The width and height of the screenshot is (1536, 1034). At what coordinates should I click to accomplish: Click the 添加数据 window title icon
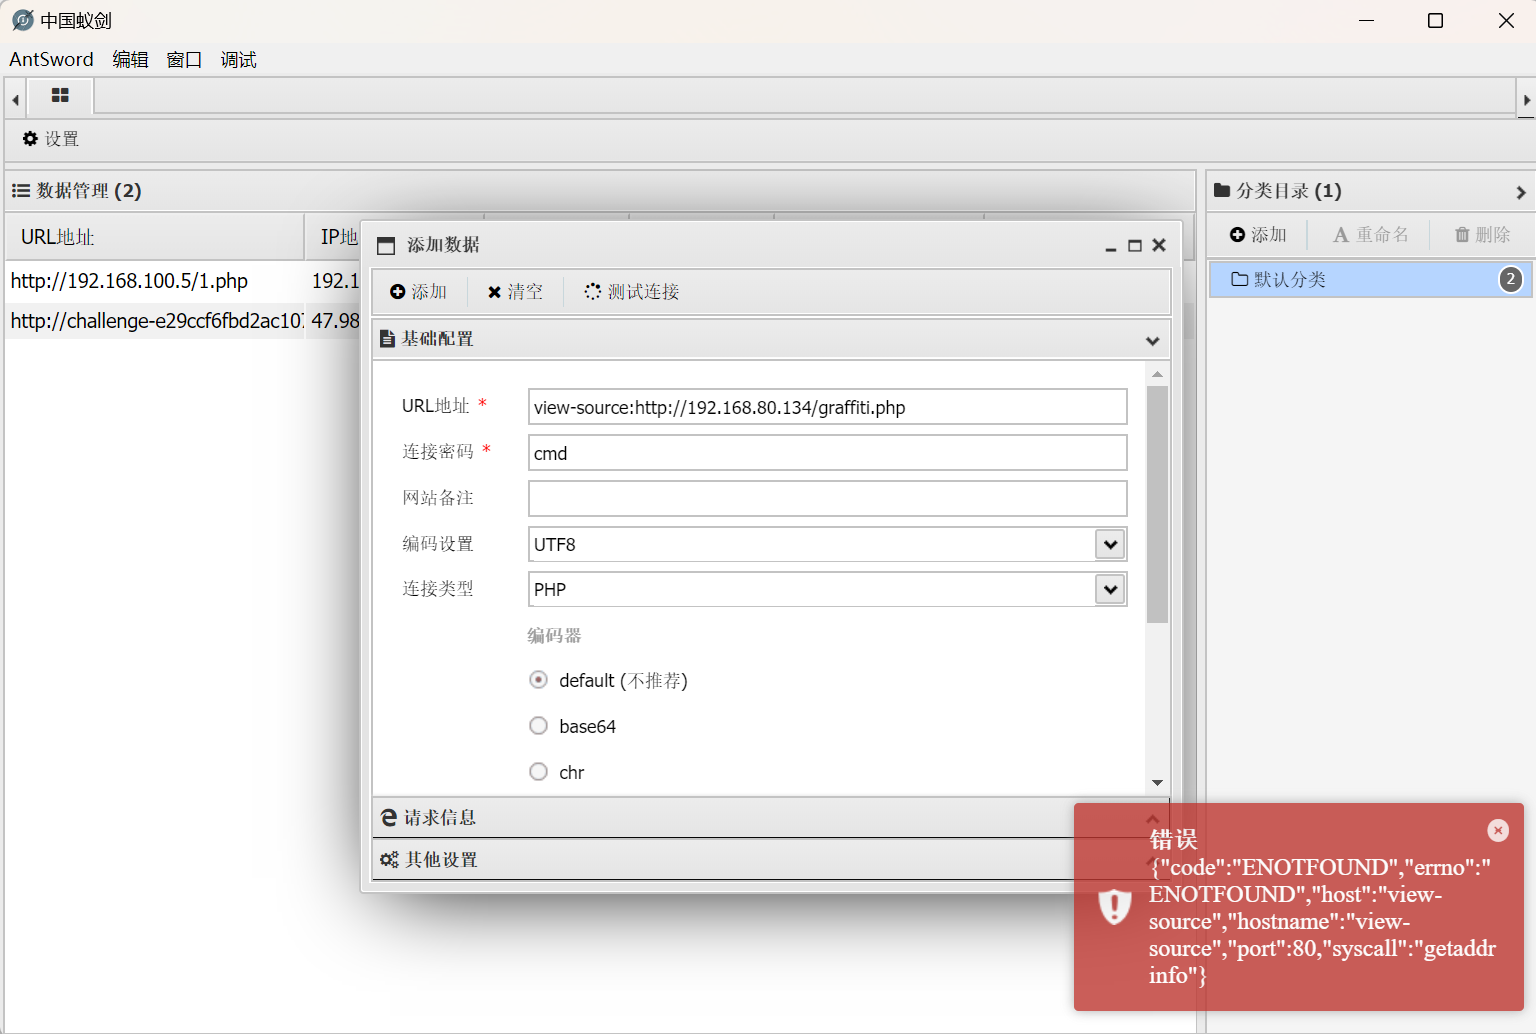[386, 245]
